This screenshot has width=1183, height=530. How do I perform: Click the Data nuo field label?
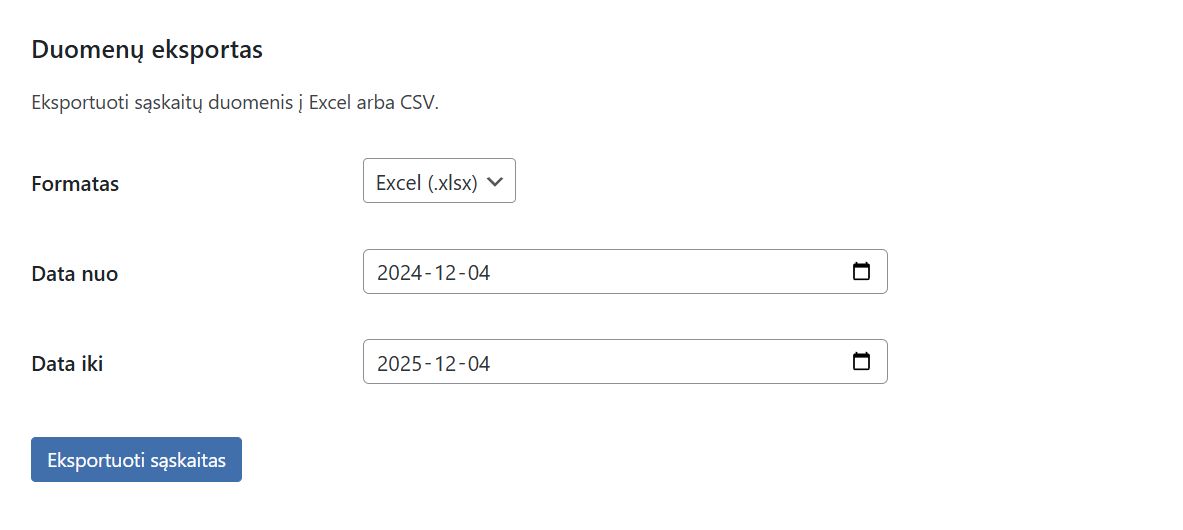click(75, 274)
